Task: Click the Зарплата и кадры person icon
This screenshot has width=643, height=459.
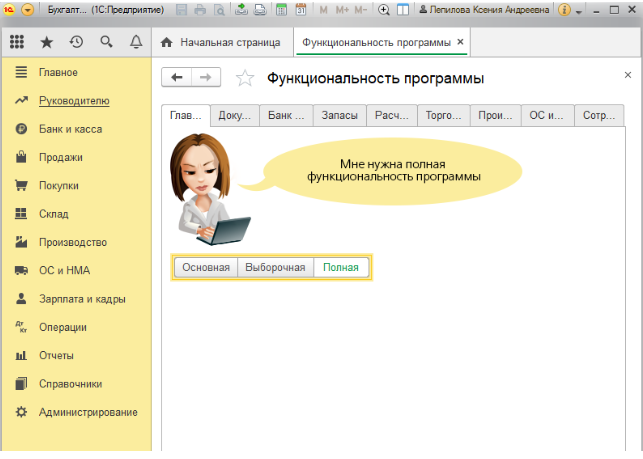Action: click(21, 299)
